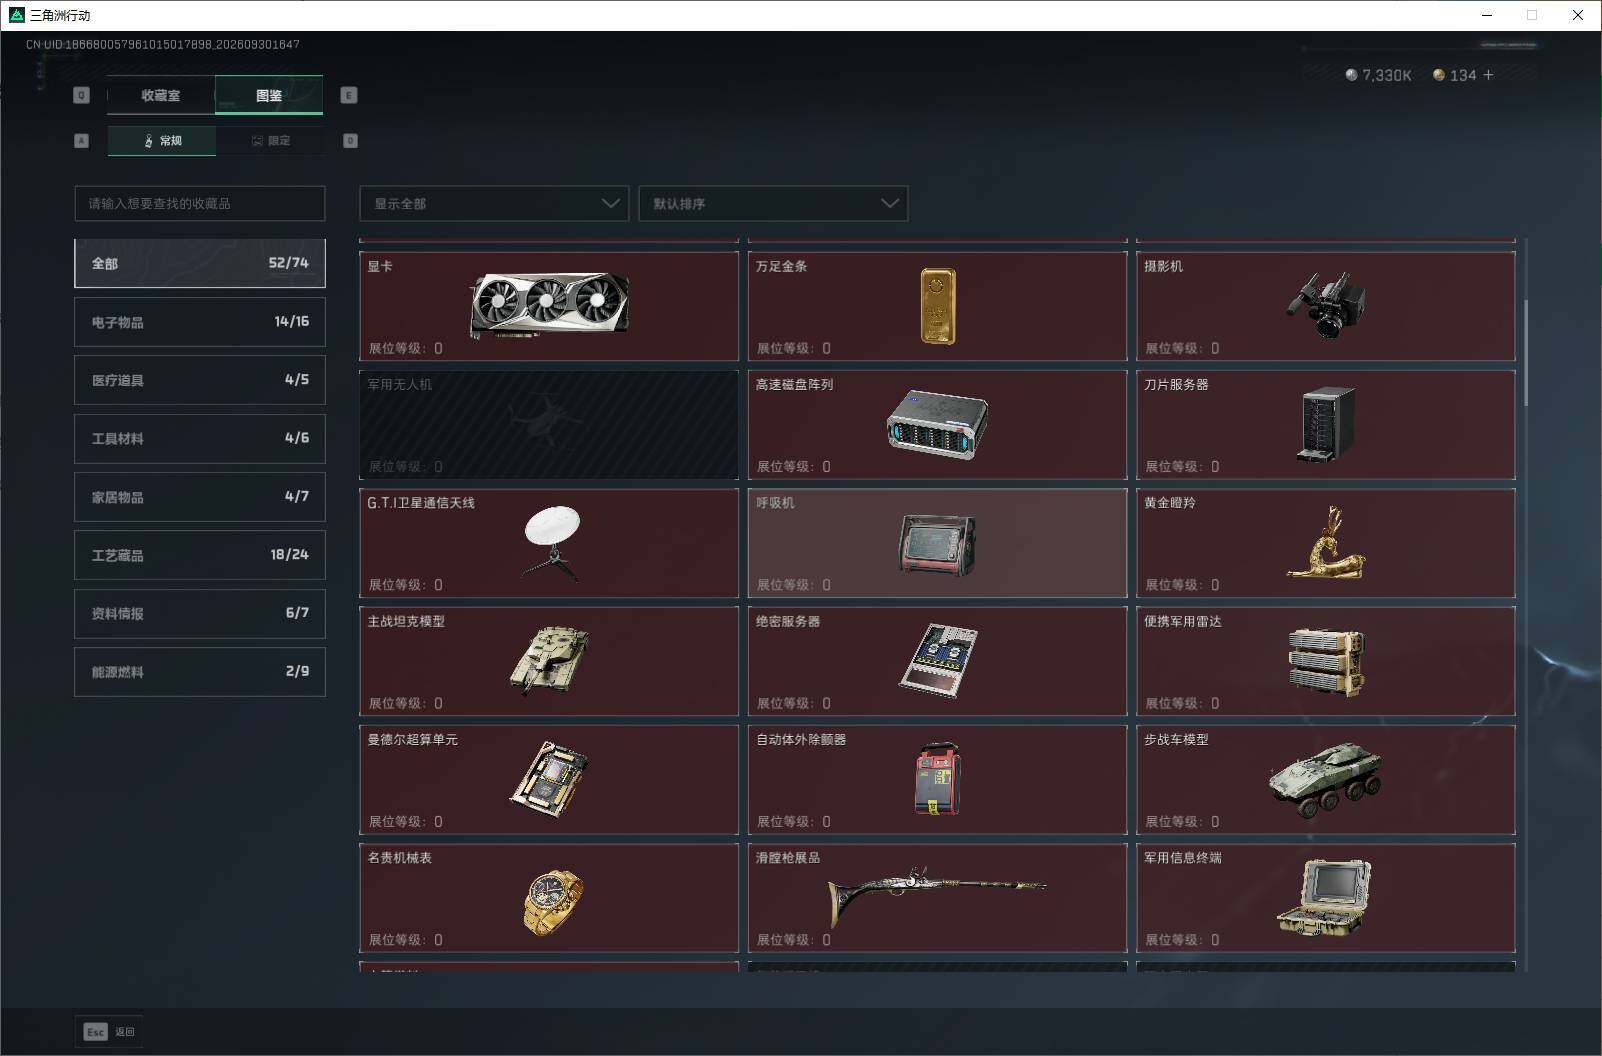Filter by 工艺藏品 category
The height and width of the screenshot is (1056, 1602).
point(200,555)
